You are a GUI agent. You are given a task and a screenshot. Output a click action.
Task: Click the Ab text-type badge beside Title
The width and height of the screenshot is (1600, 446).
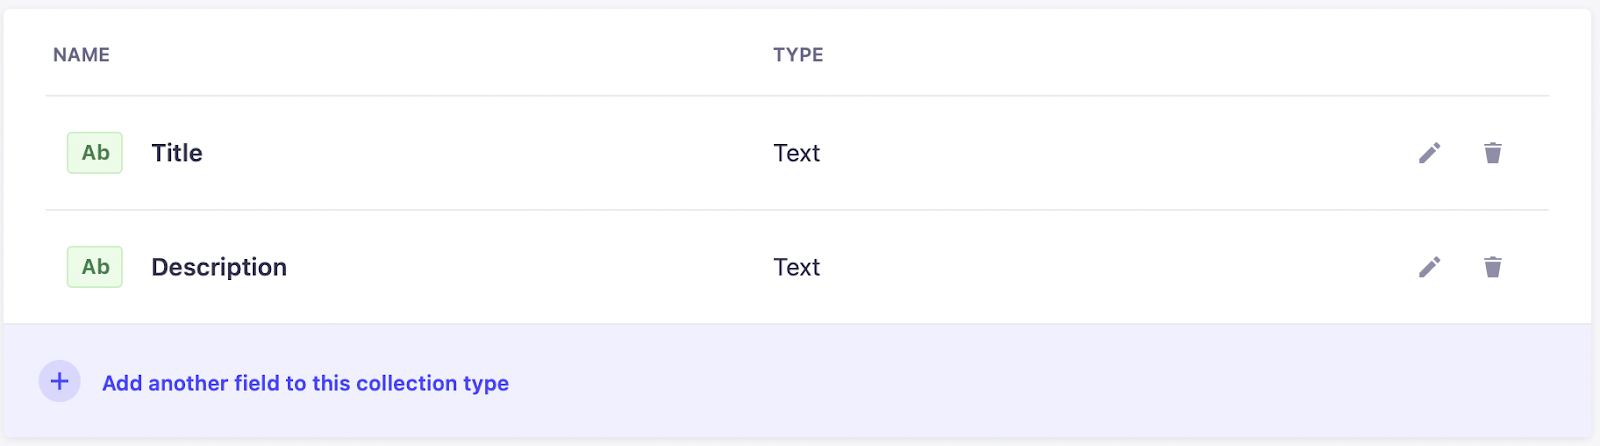click(95, 153)
